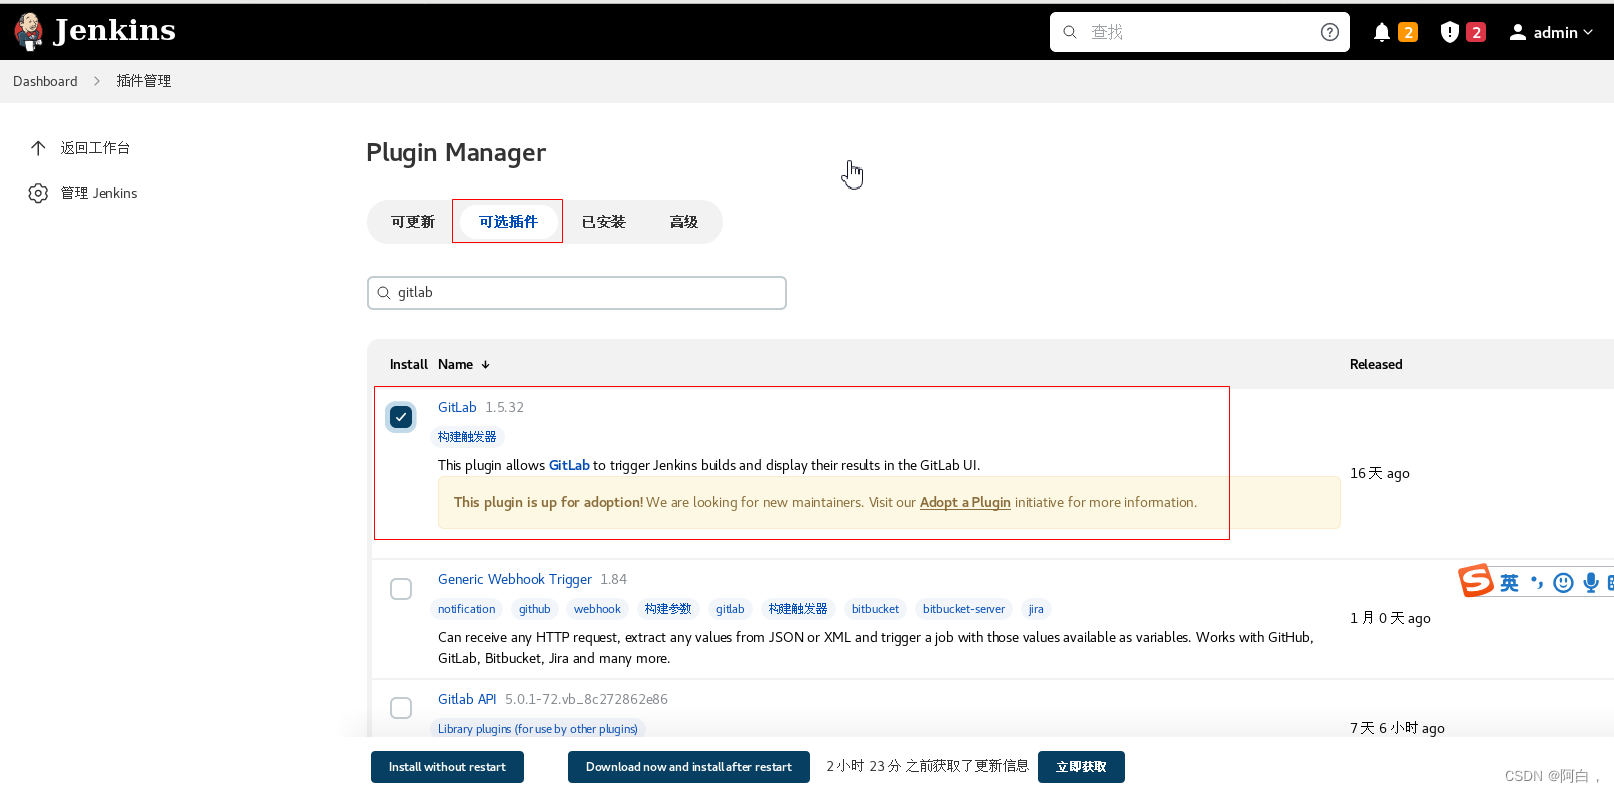
Task: Open the Jenkins title home link
Action: click(x=114, y=31)
